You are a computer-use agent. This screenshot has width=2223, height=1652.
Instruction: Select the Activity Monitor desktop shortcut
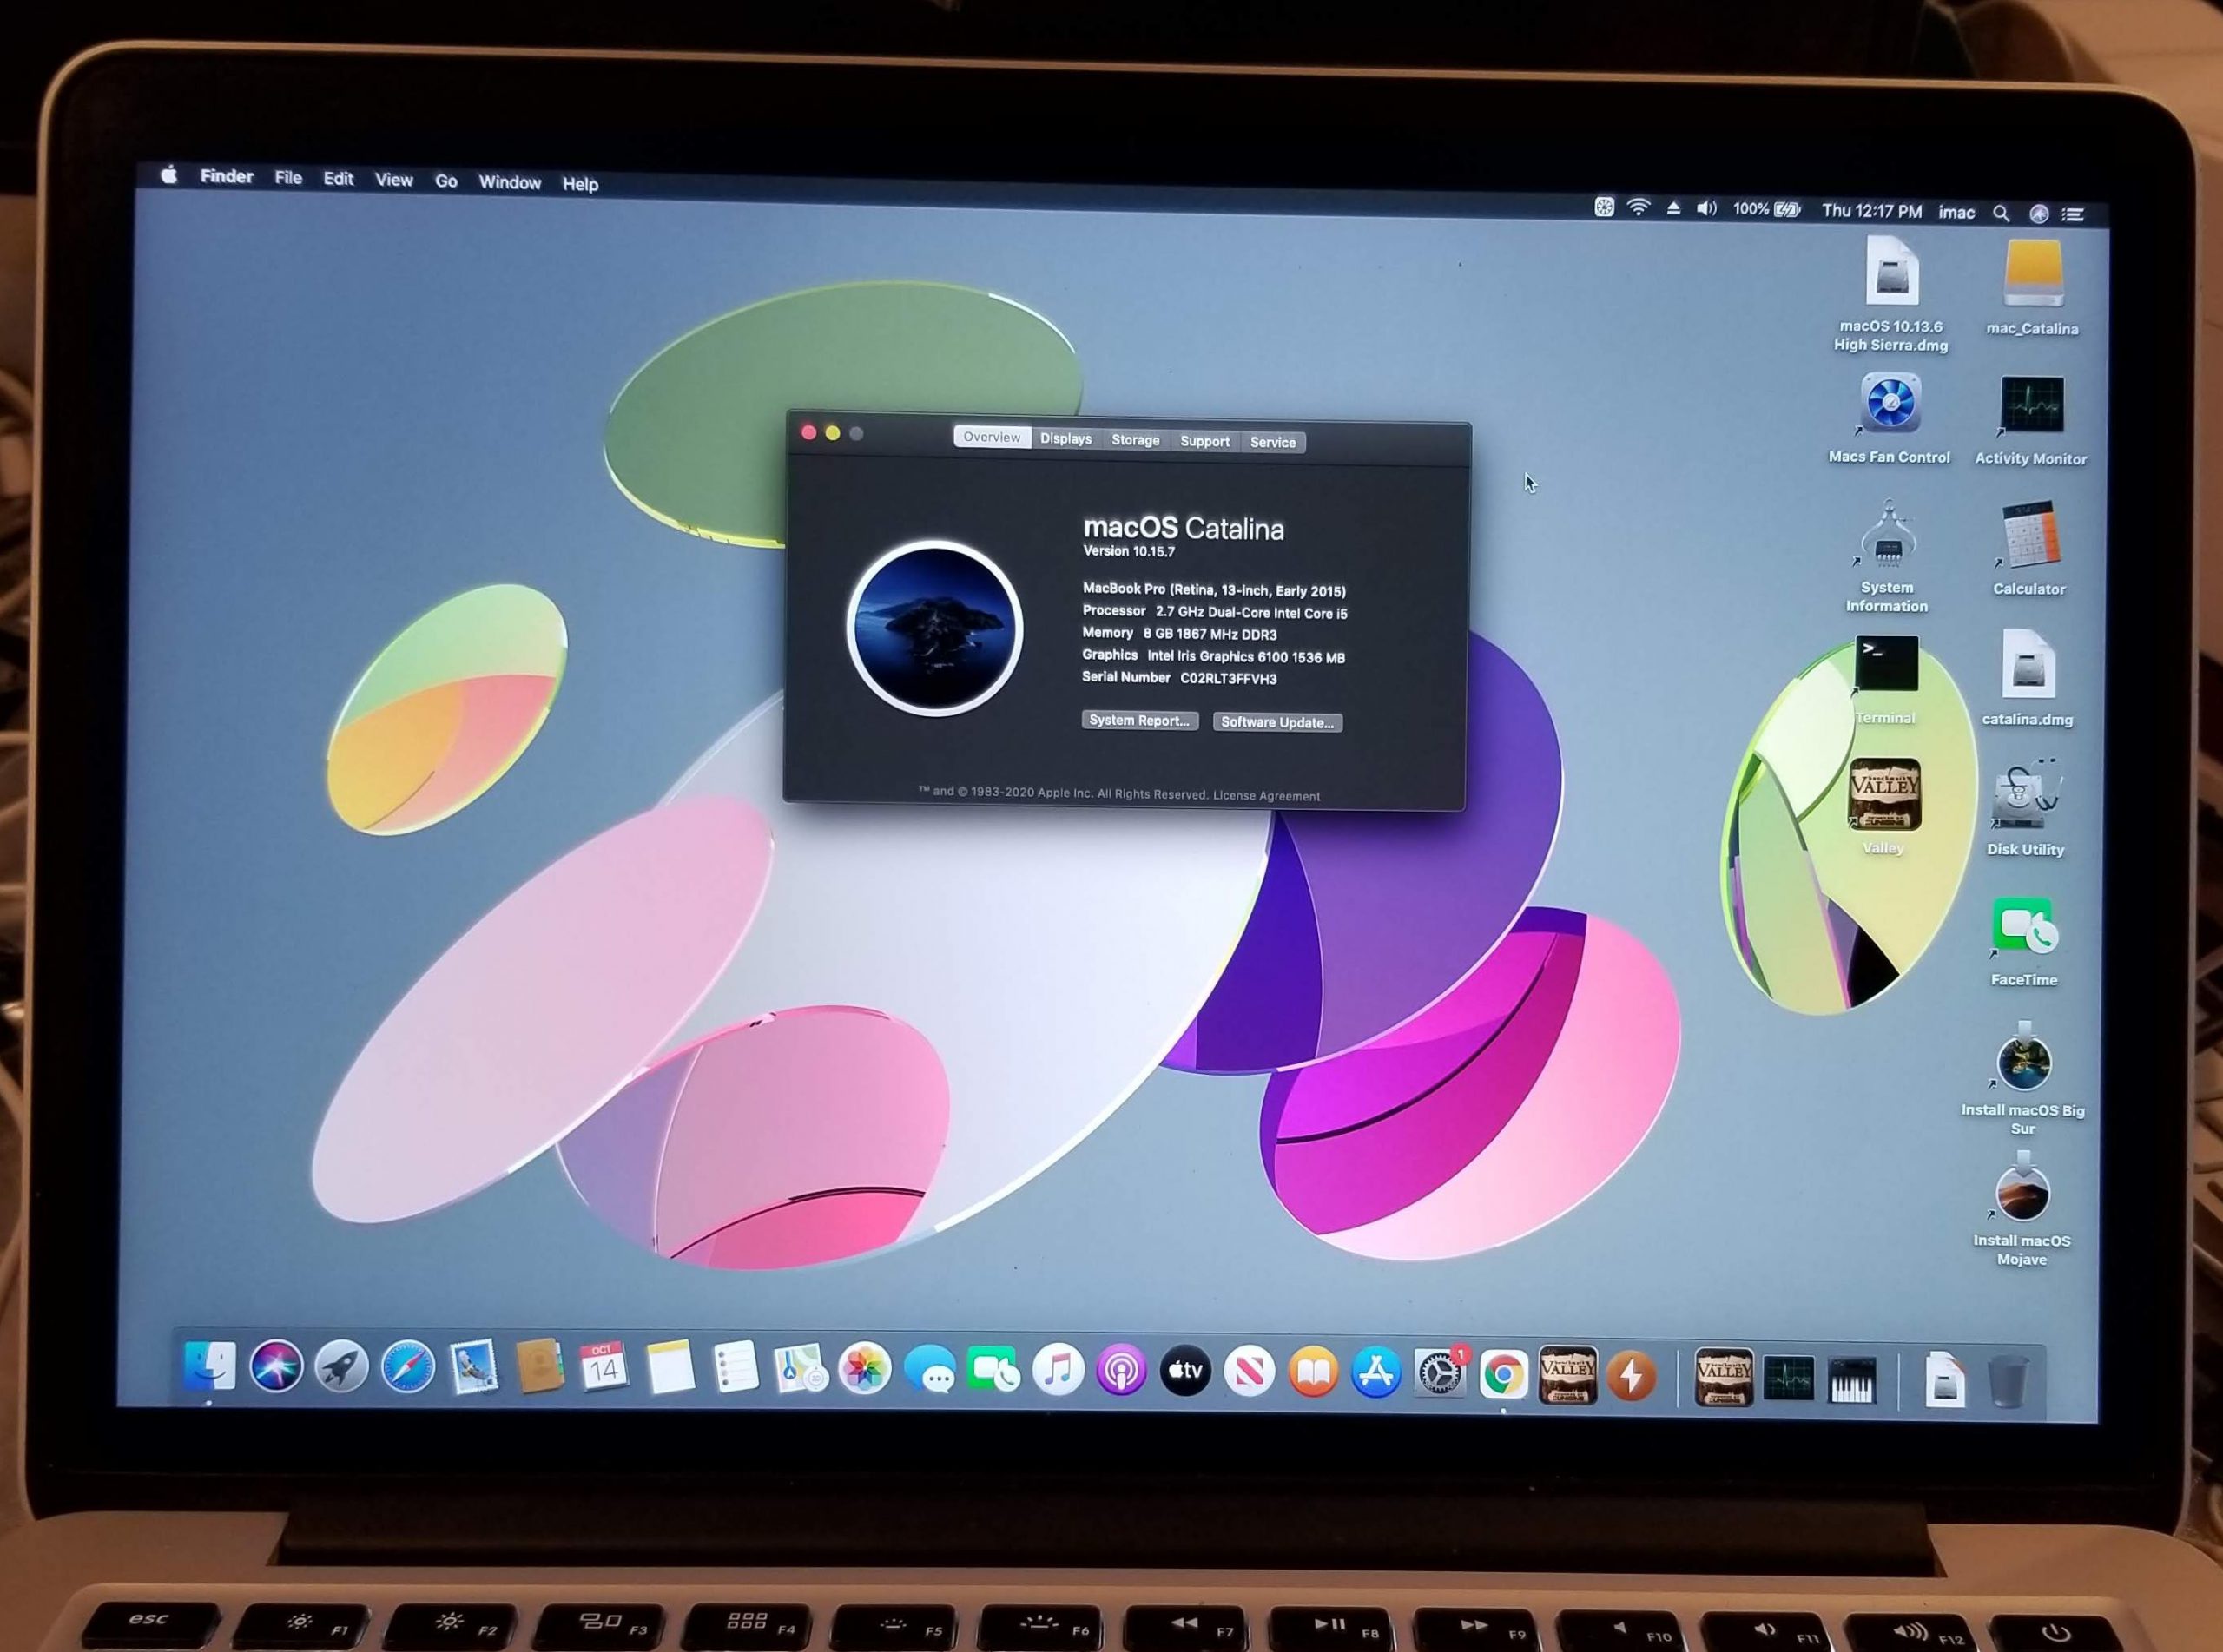2031,421
